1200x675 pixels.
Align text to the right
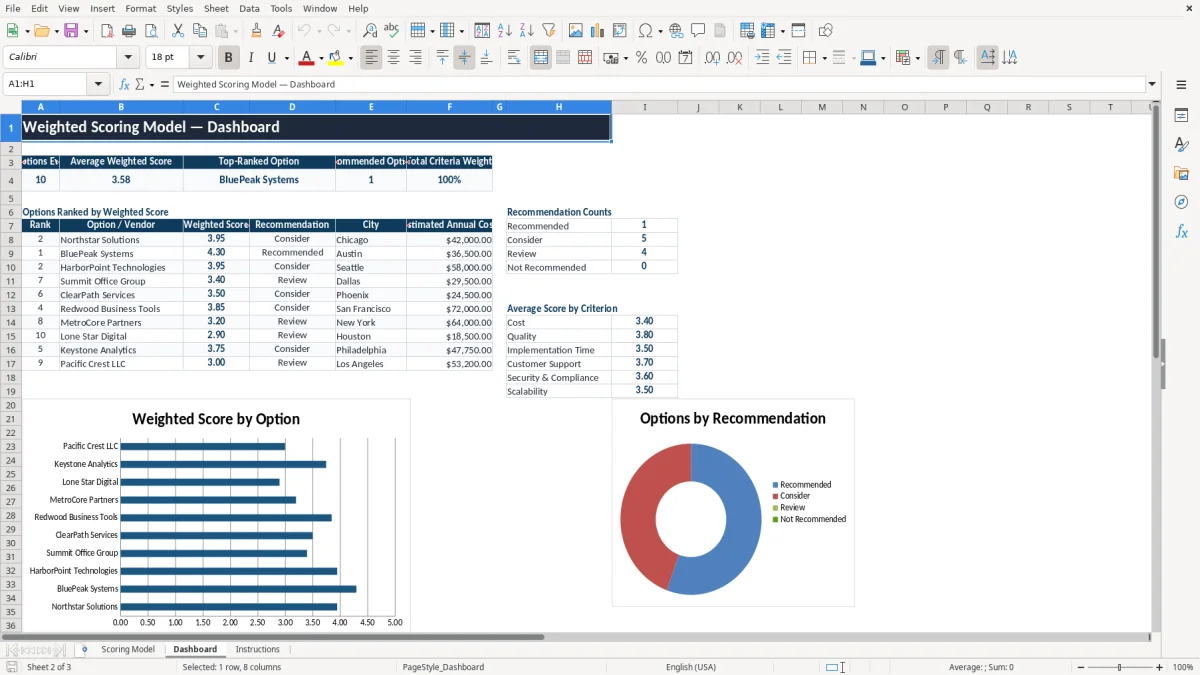(x=415, y=58)
